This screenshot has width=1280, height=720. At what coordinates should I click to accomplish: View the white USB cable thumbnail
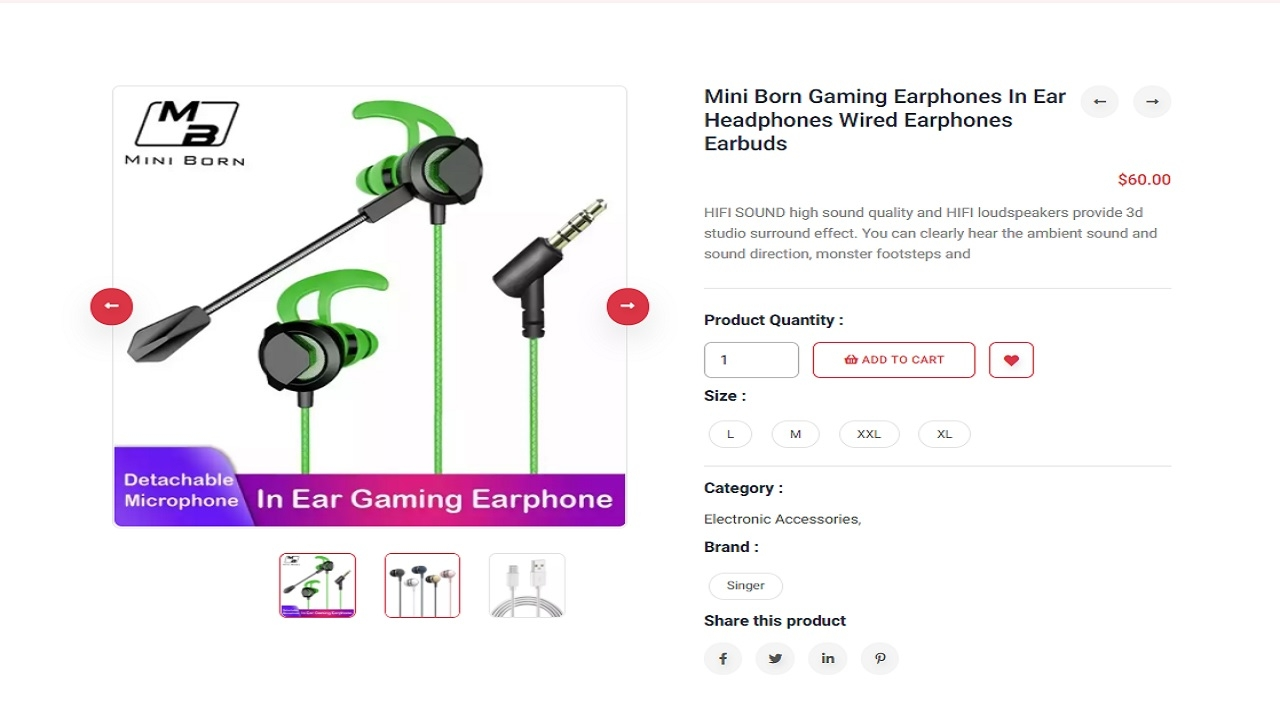click(527, 585)
